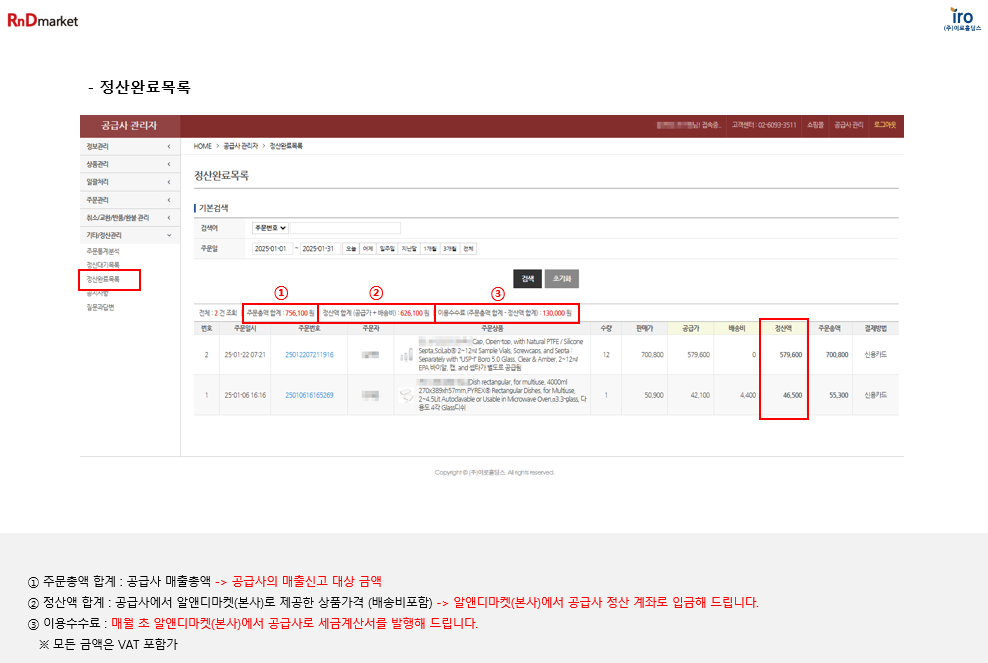Open the 주문번호 search type dropdown
This screenshot has width=988, height=663.
[270, 228]
